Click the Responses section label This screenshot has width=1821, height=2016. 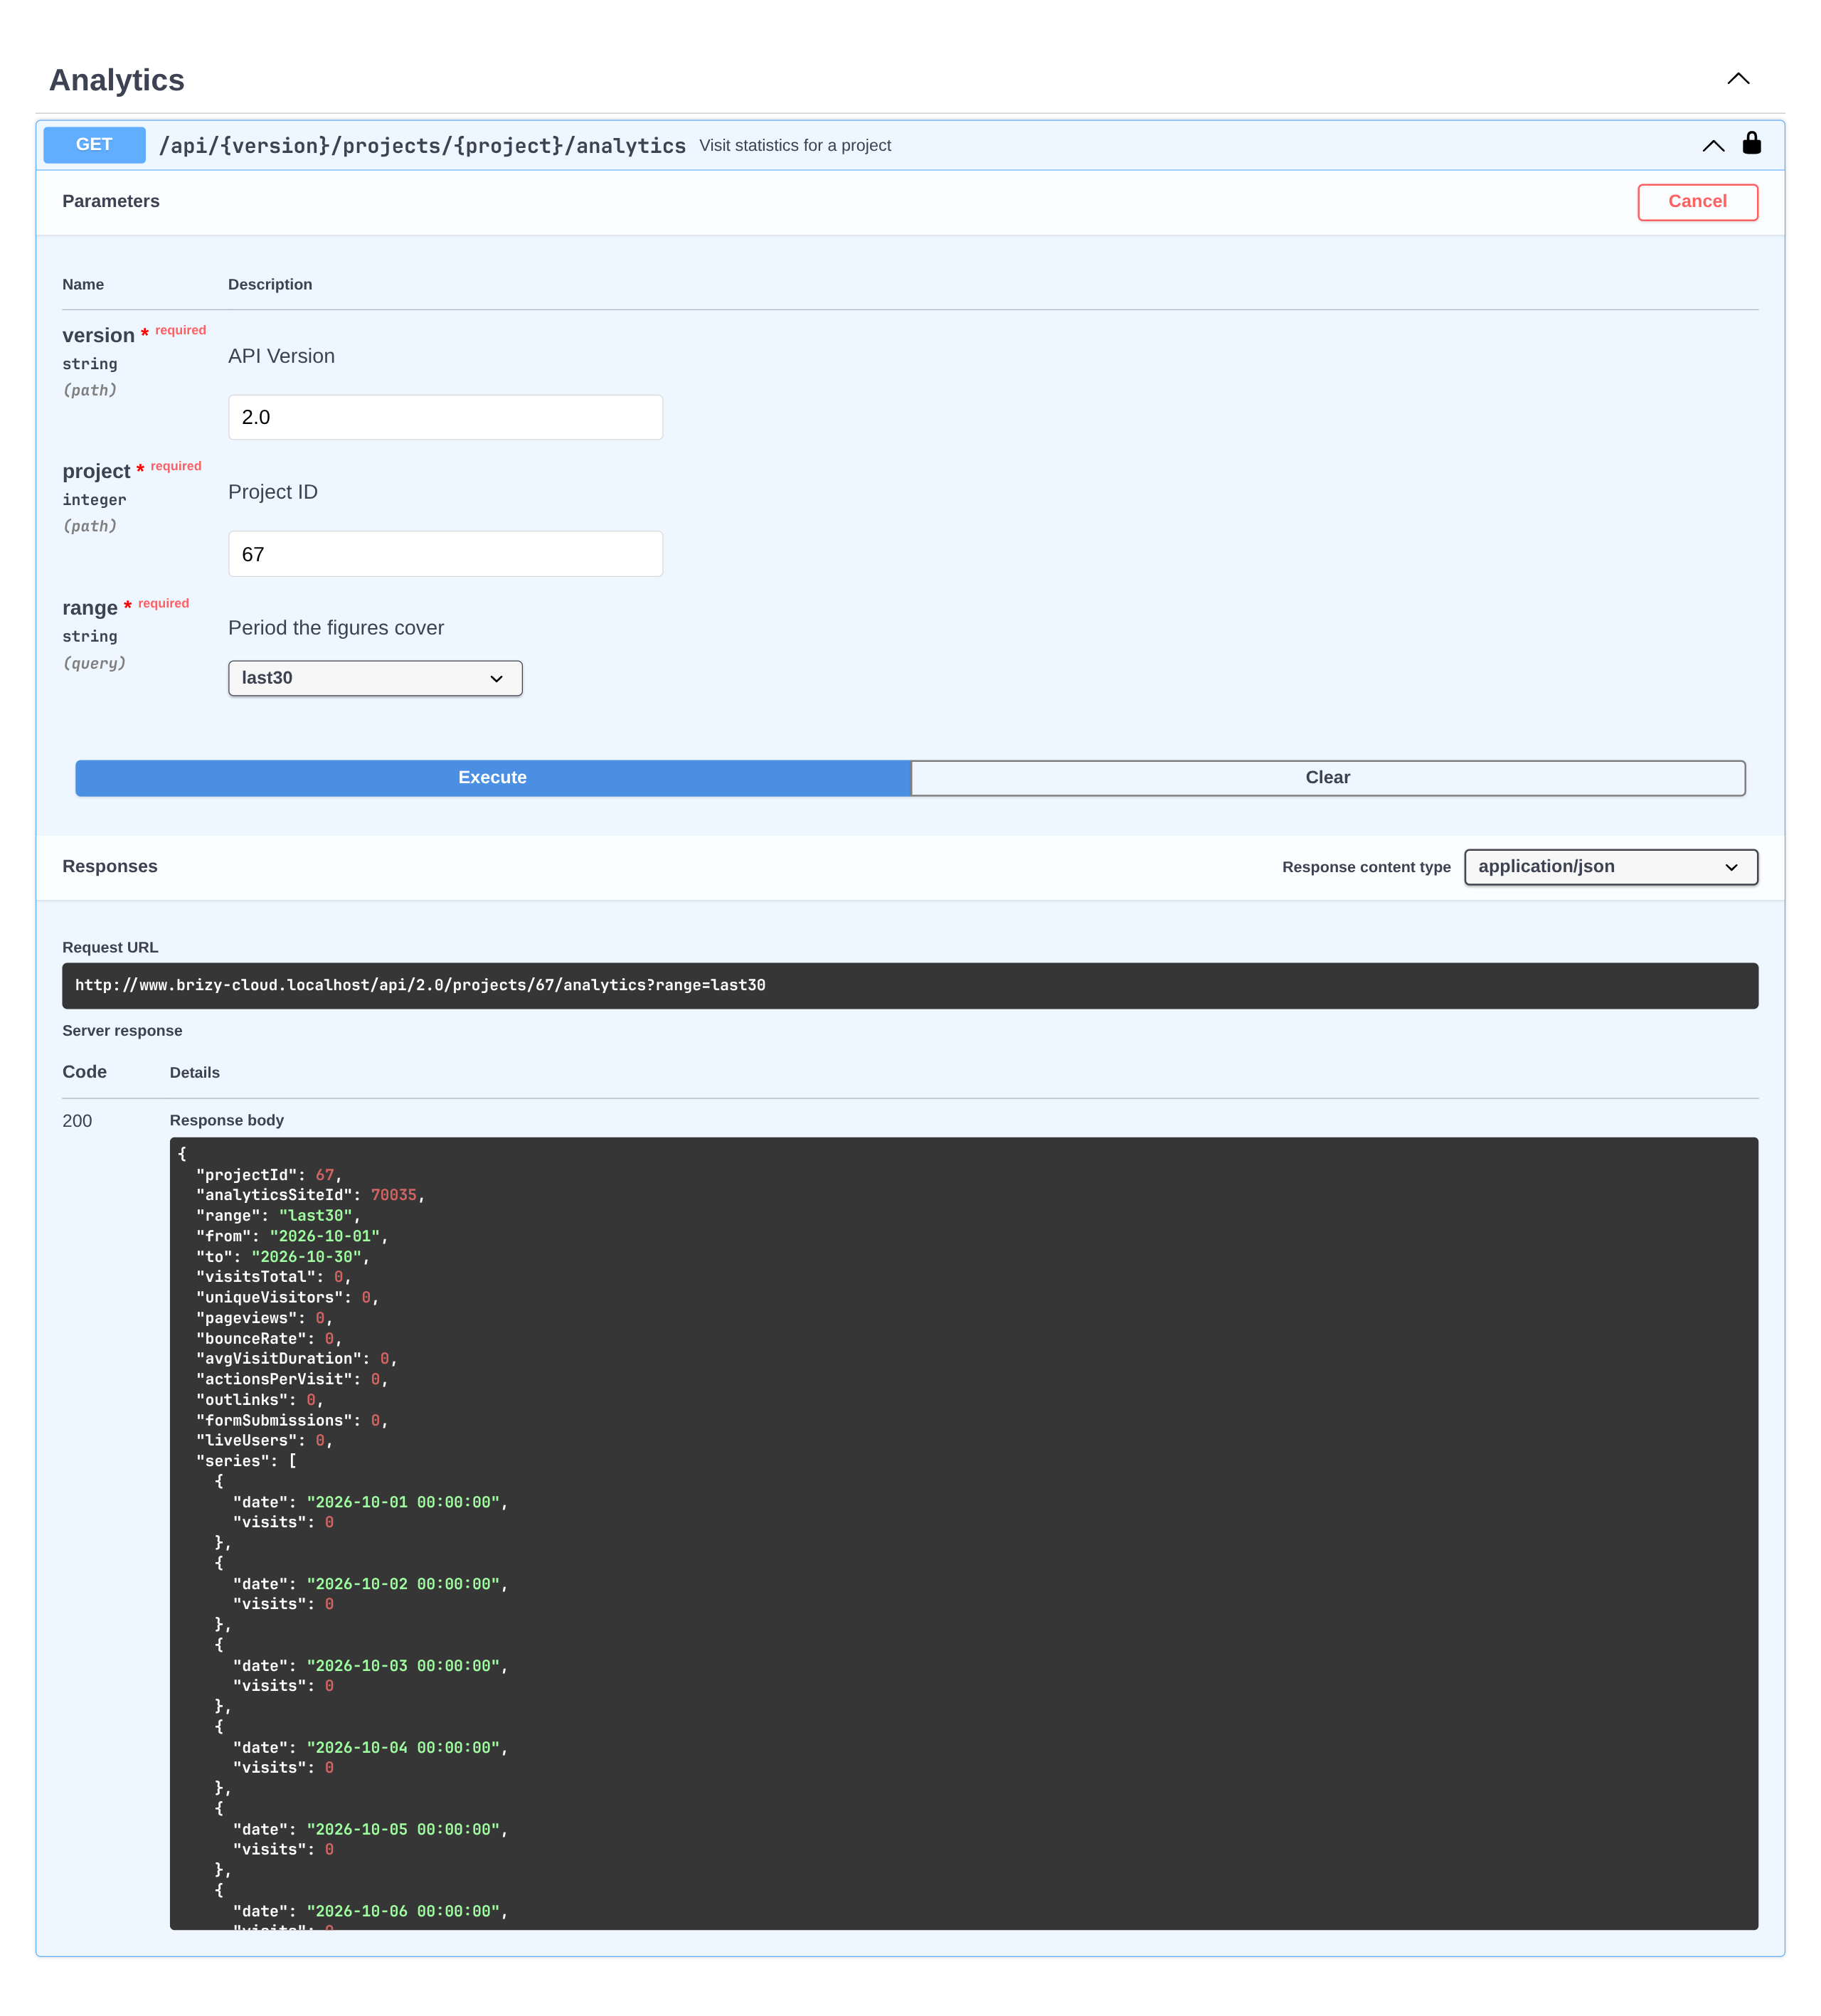[x=110, y=867]
